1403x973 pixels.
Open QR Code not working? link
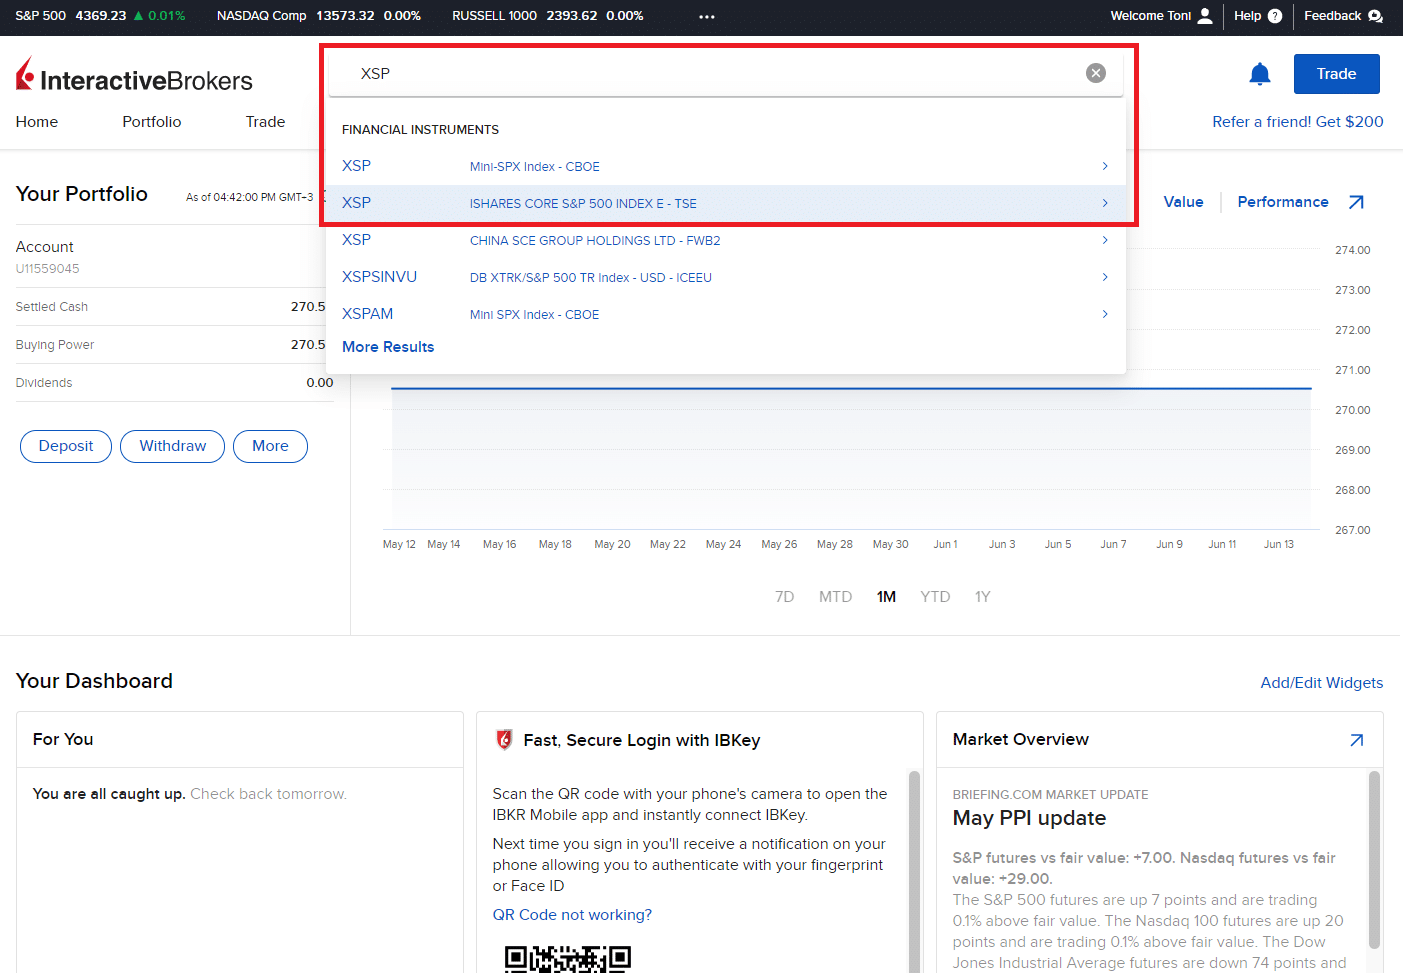click(572, 915)
